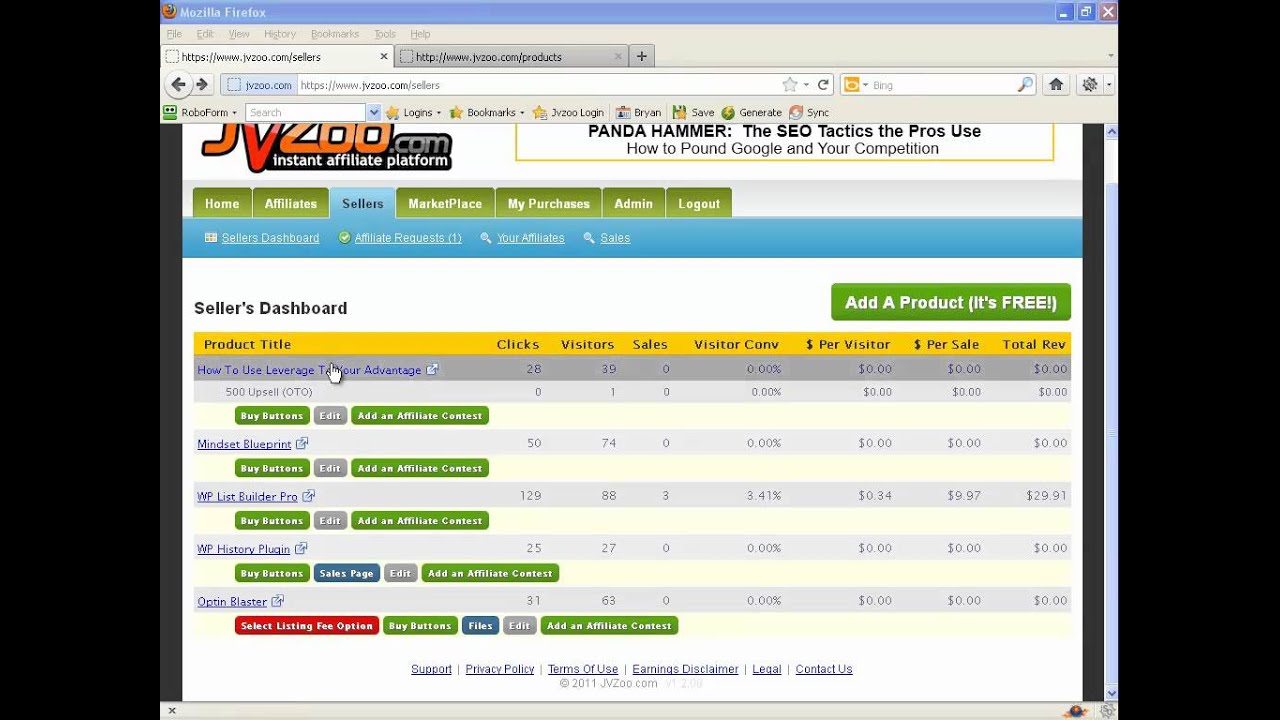Viewport: 1280px width, 720px height.
Task: Open the History menu
Action: click(280, 34)
